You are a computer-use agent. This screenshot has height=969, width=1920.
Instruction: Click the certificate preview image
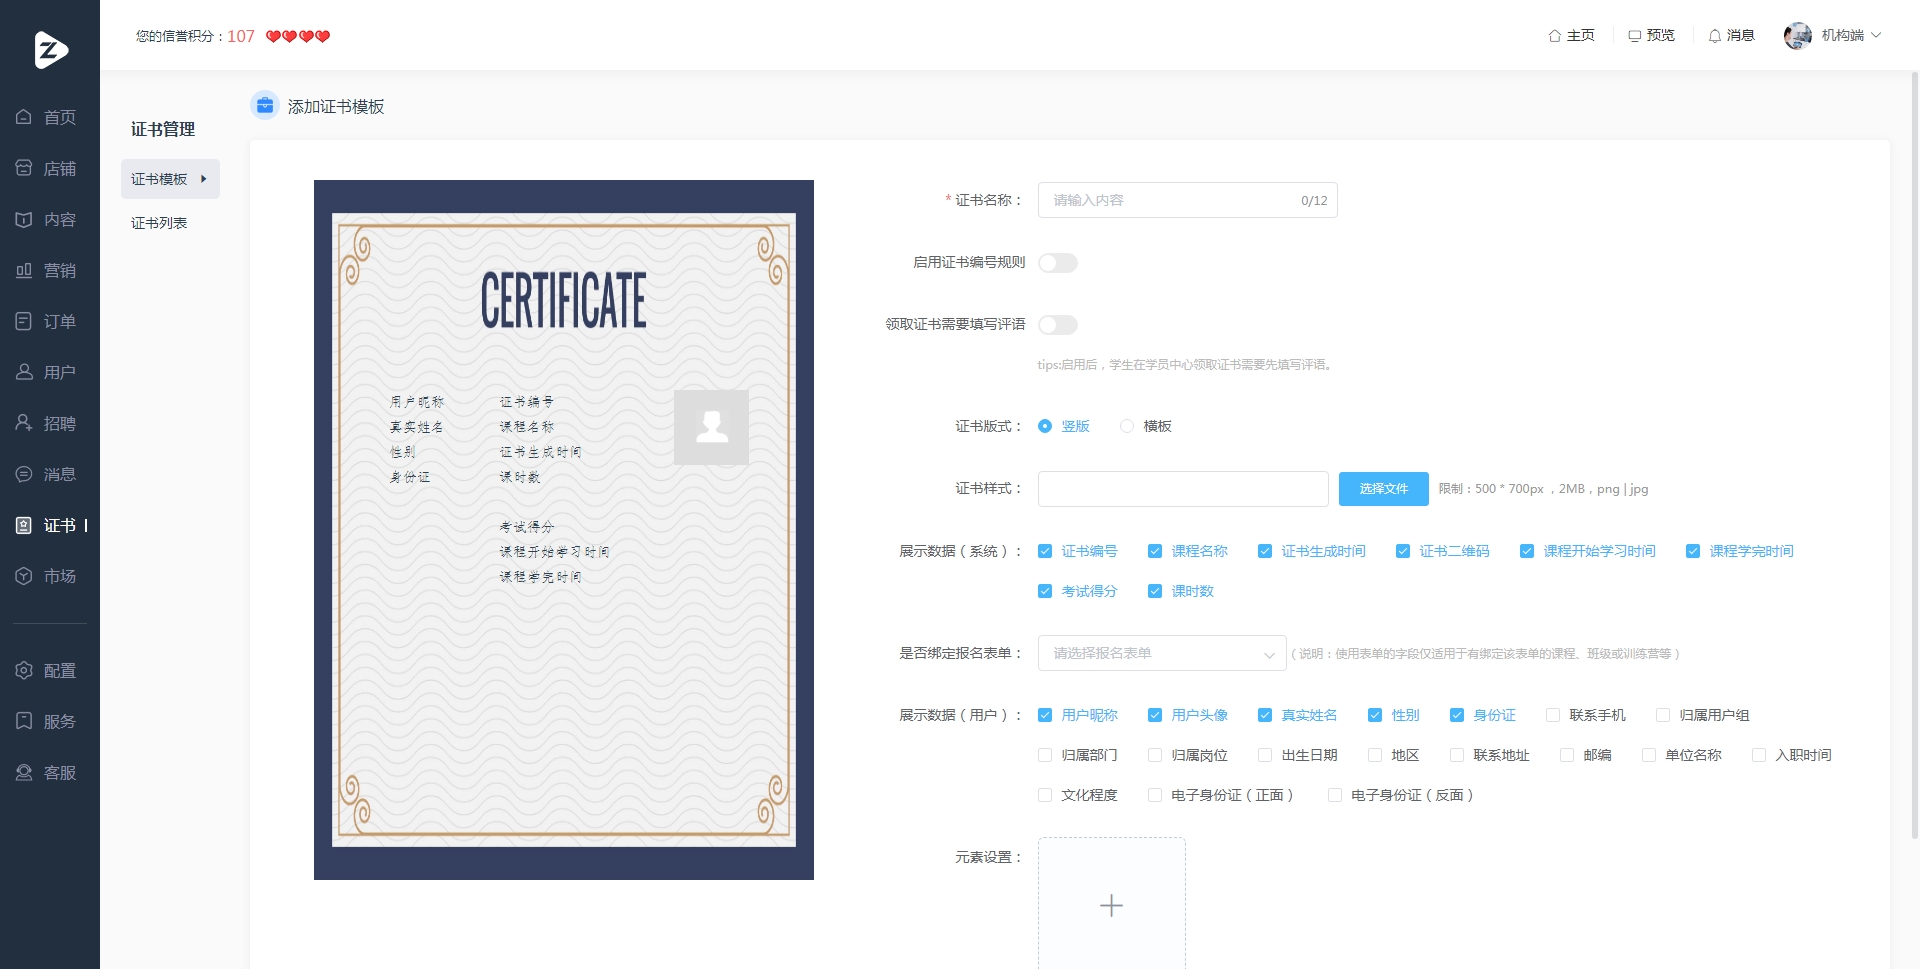point(564,530)
